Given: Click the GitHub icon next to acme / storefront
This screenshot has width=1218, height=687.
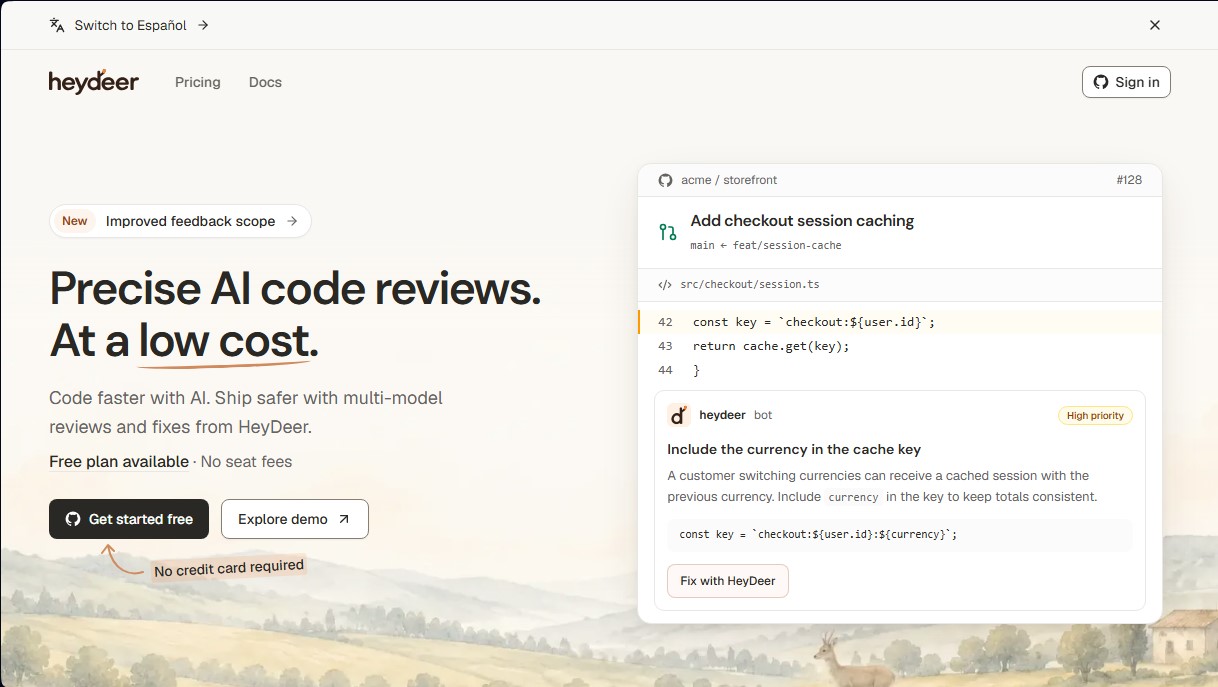Looking at the screenshot, I should tap(665, 180).
